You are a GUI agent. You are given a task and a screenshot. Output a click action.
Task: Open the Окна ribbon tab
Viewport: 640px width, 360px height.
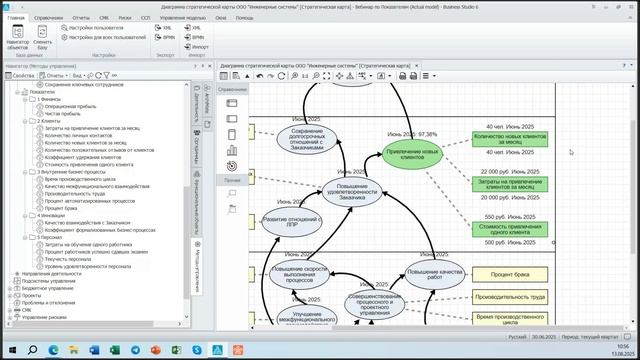[x=220, y=18]
